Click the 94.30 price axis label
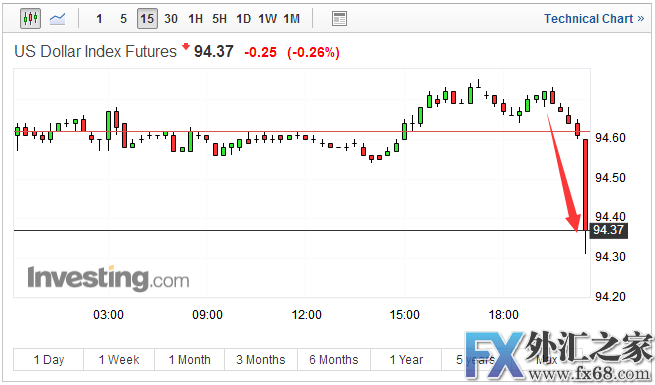655x385 pixels. click(x=610, y=256)
